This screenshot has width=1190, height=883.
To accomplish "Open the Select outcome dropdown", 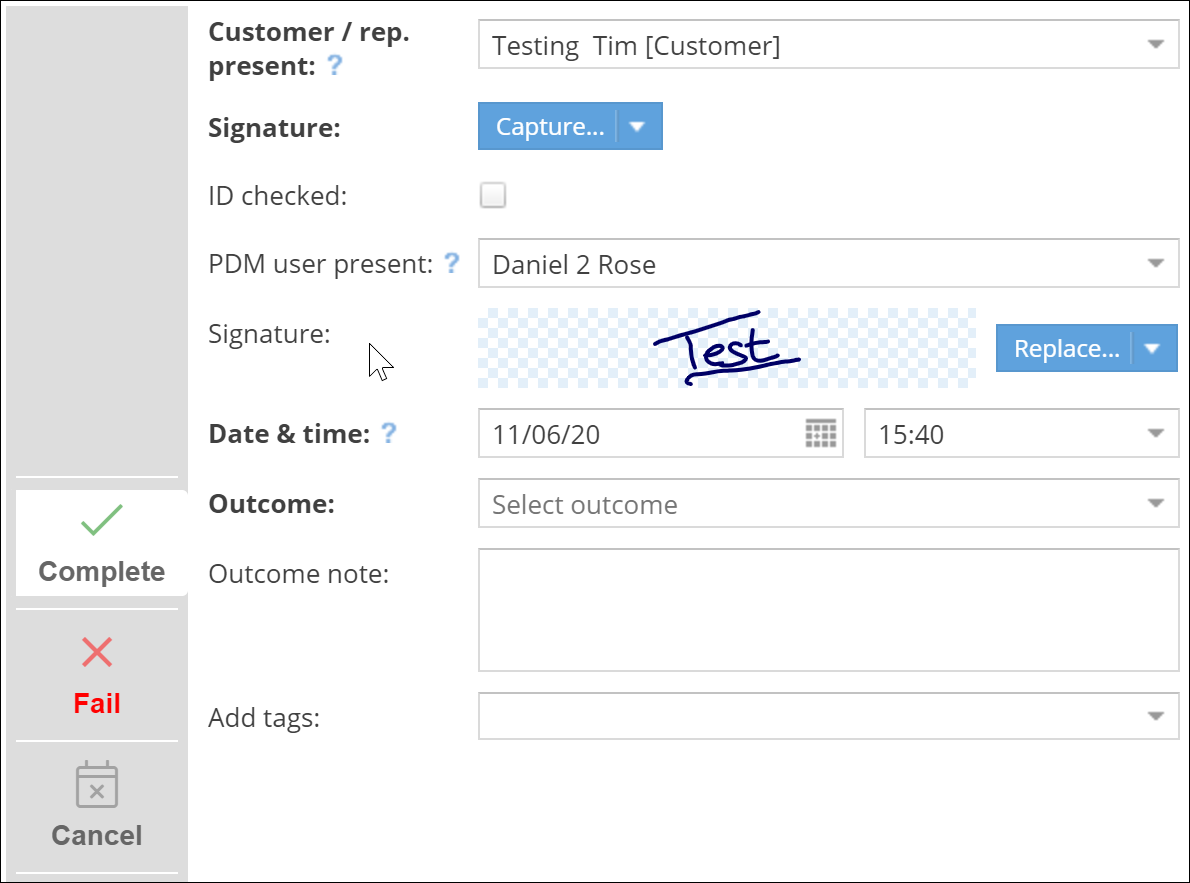I will (x=1155, y=504).
